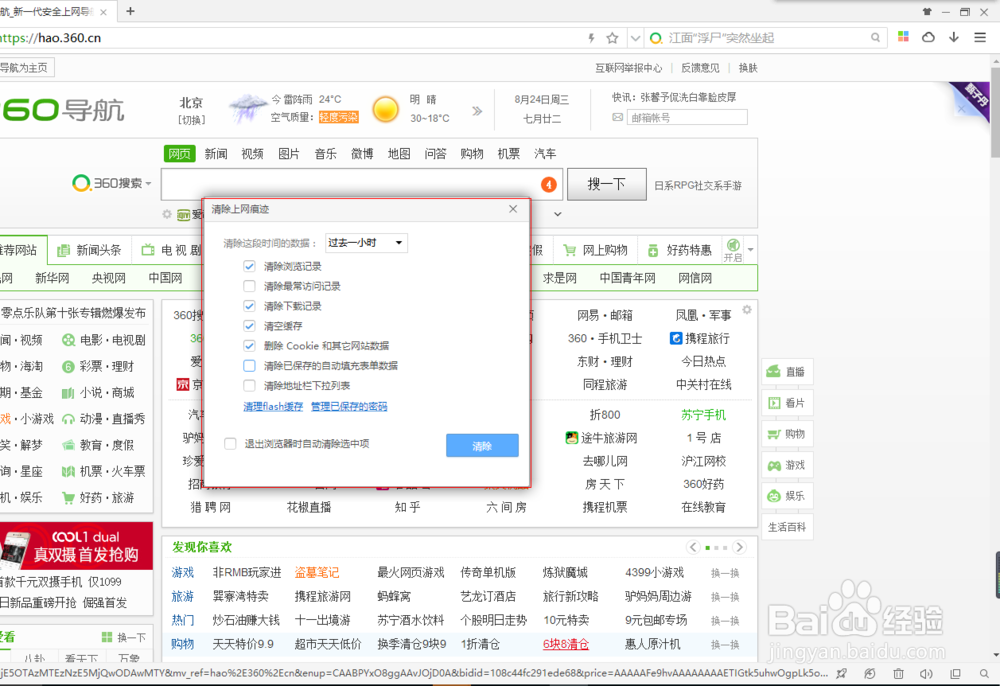Viewport: 1000px width, 686px height.
Task: Click into the 邮箱帐号 input field
Action: (x=687, y=117)
